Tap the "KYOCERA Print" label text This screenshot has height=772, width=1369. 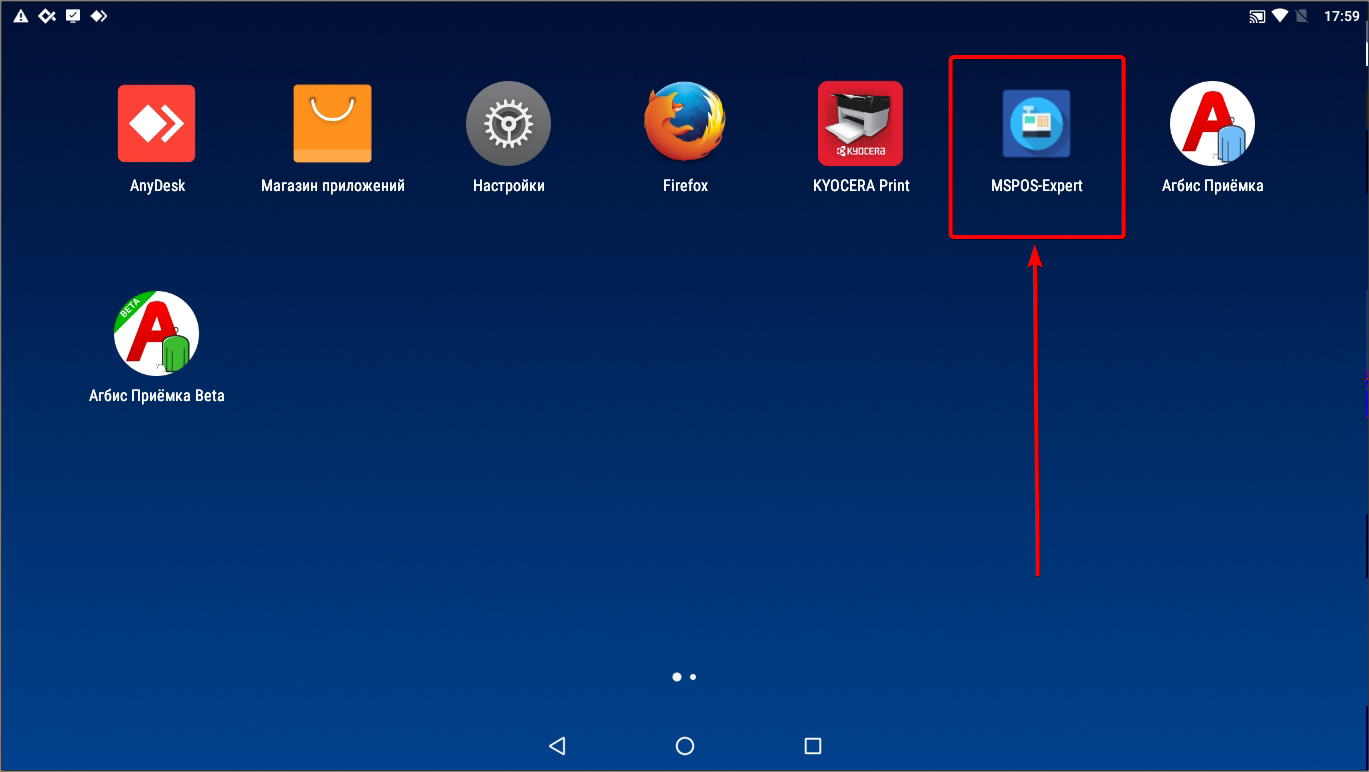click(862, 186)
